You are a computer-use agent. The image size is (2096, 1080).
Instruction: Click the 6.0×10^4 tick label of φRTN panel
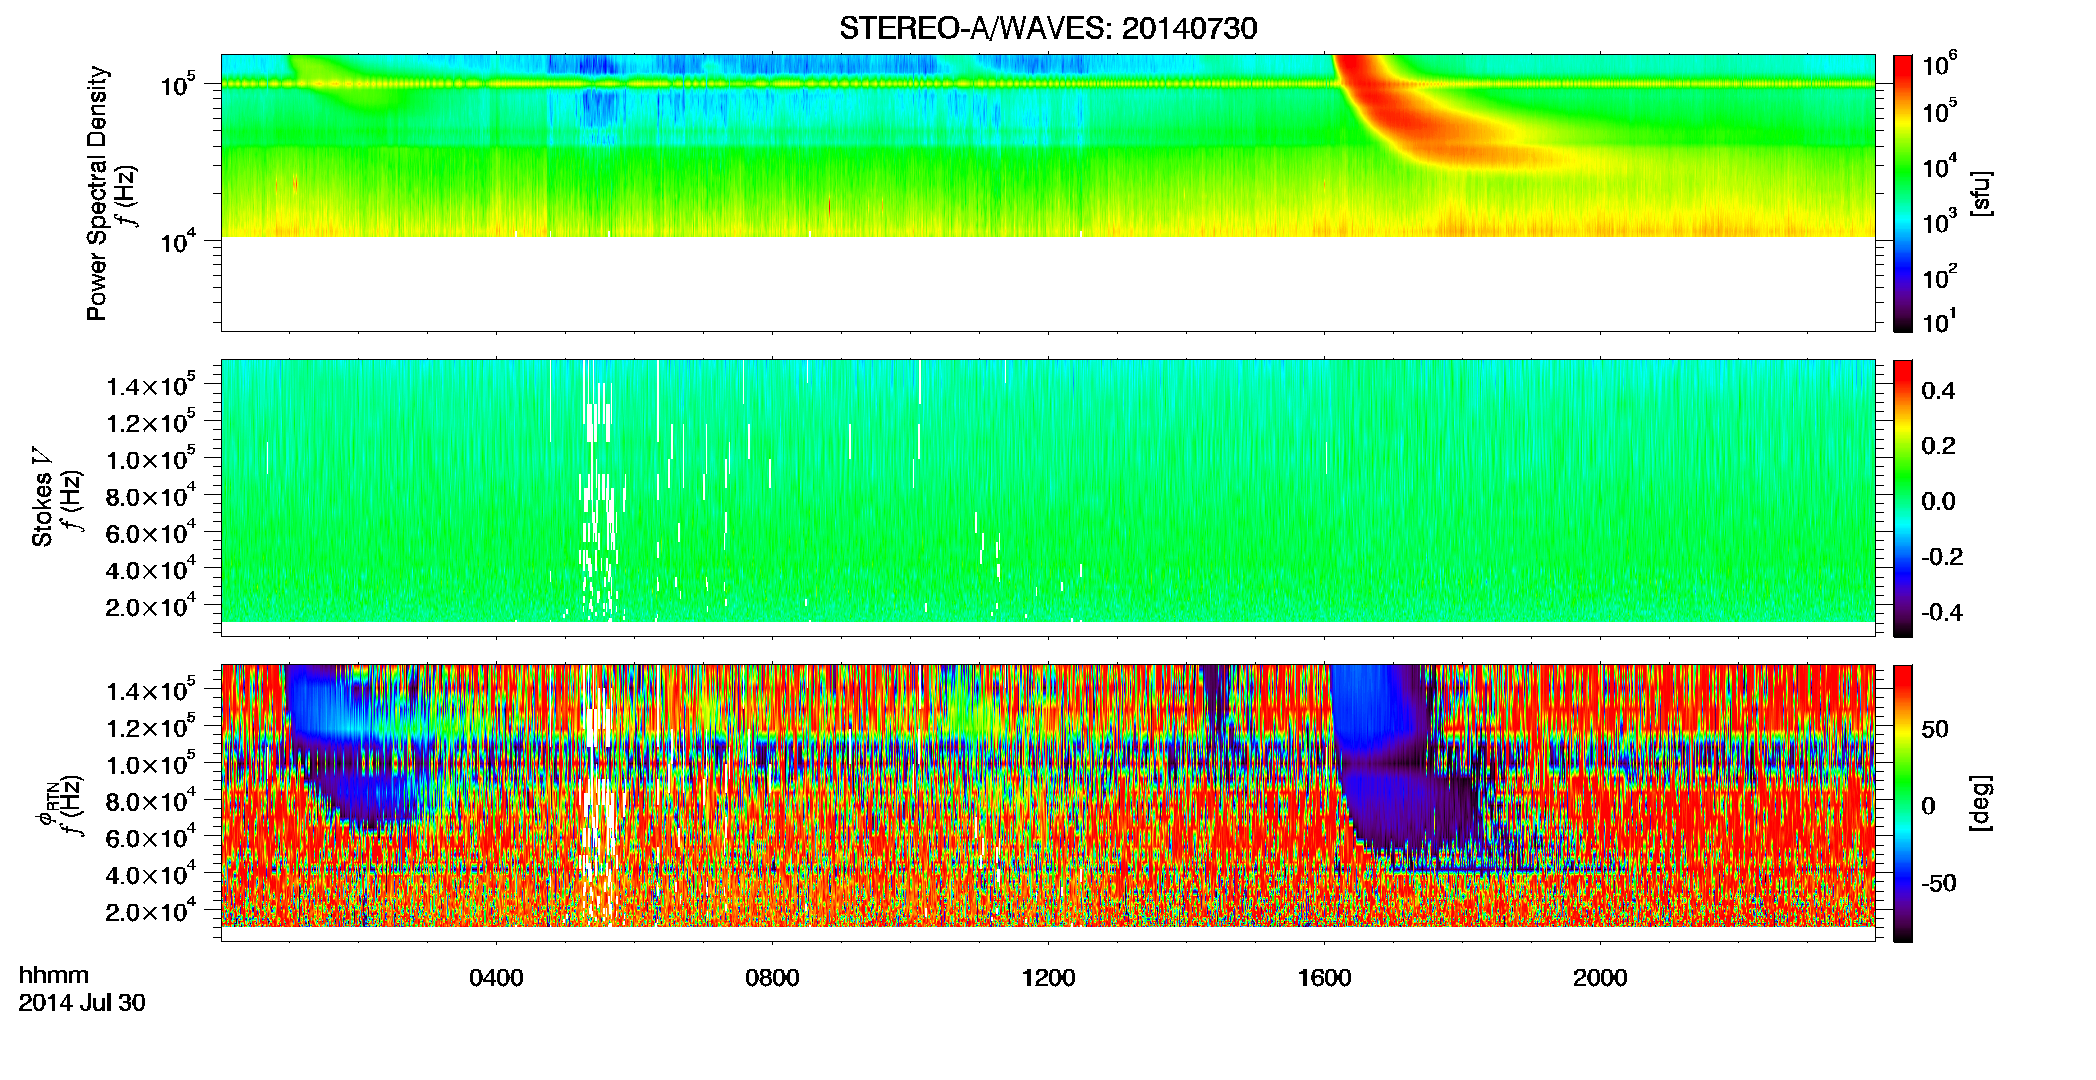[151, 837]
